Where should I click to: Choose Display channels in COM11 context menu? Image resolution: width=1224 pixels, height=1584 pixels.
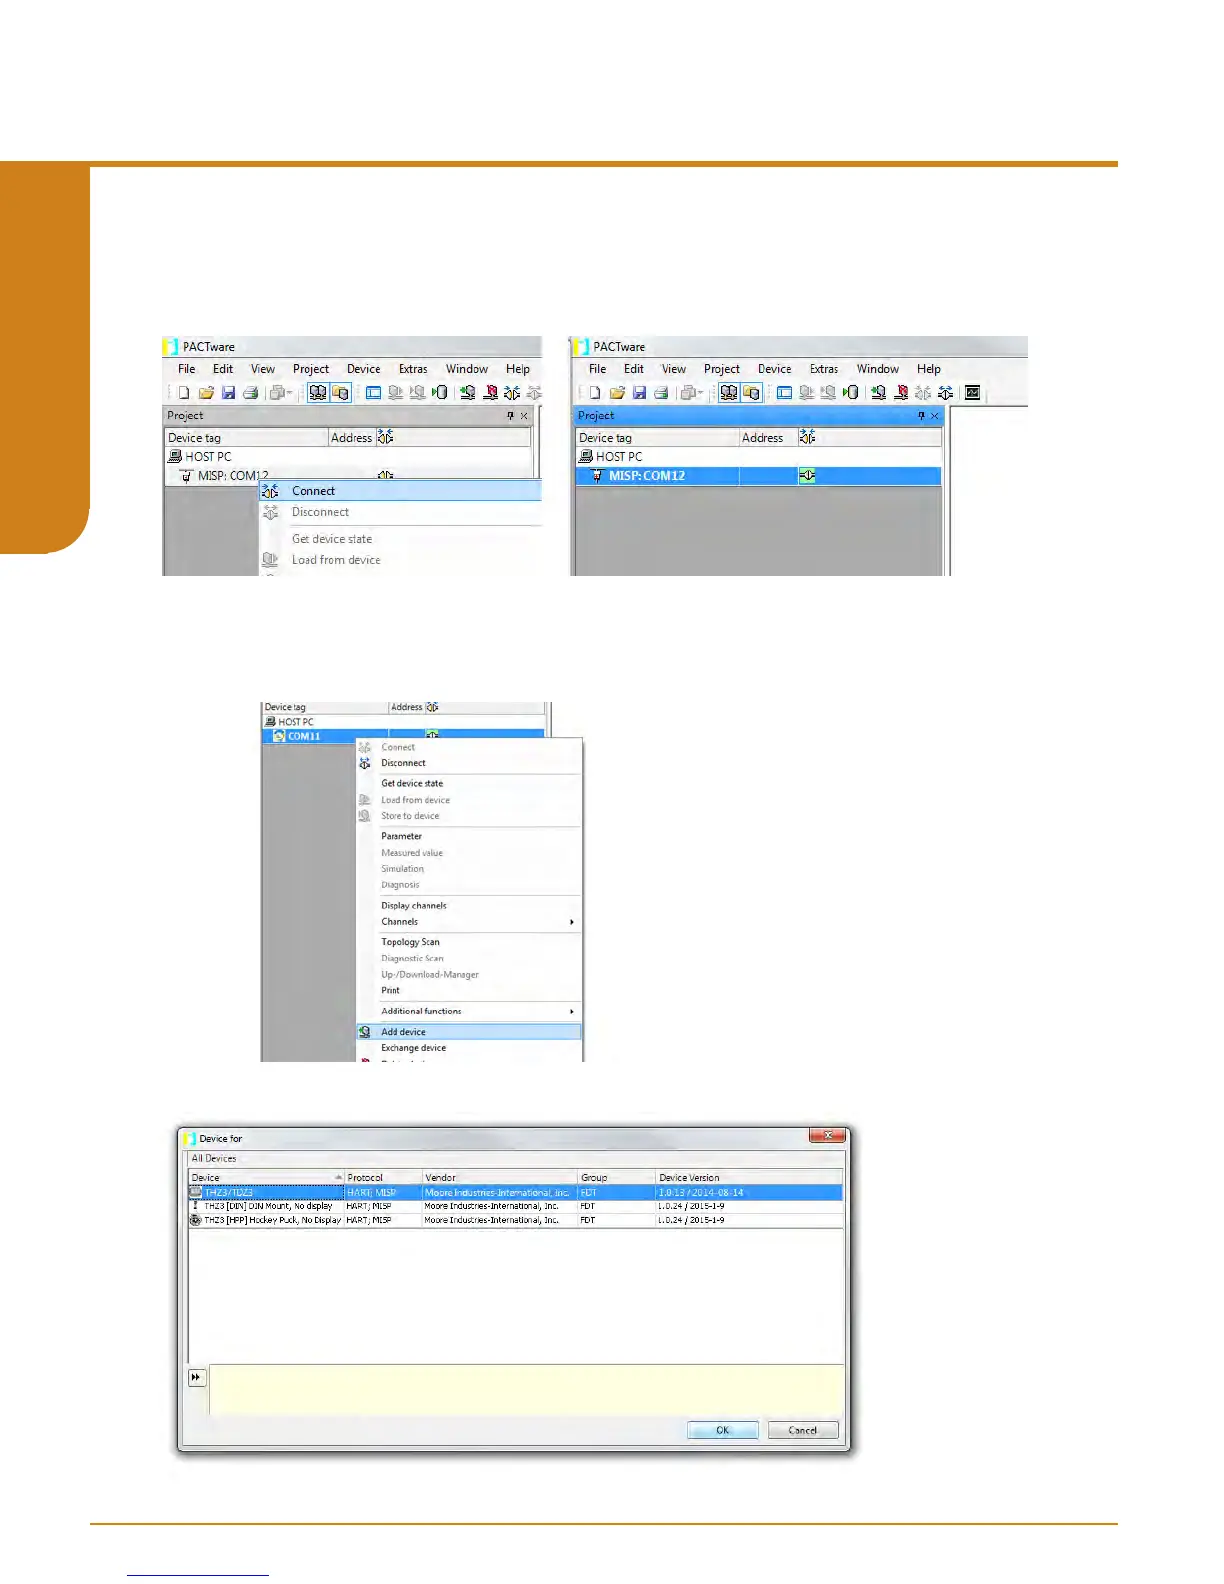(x=468, y=906)
